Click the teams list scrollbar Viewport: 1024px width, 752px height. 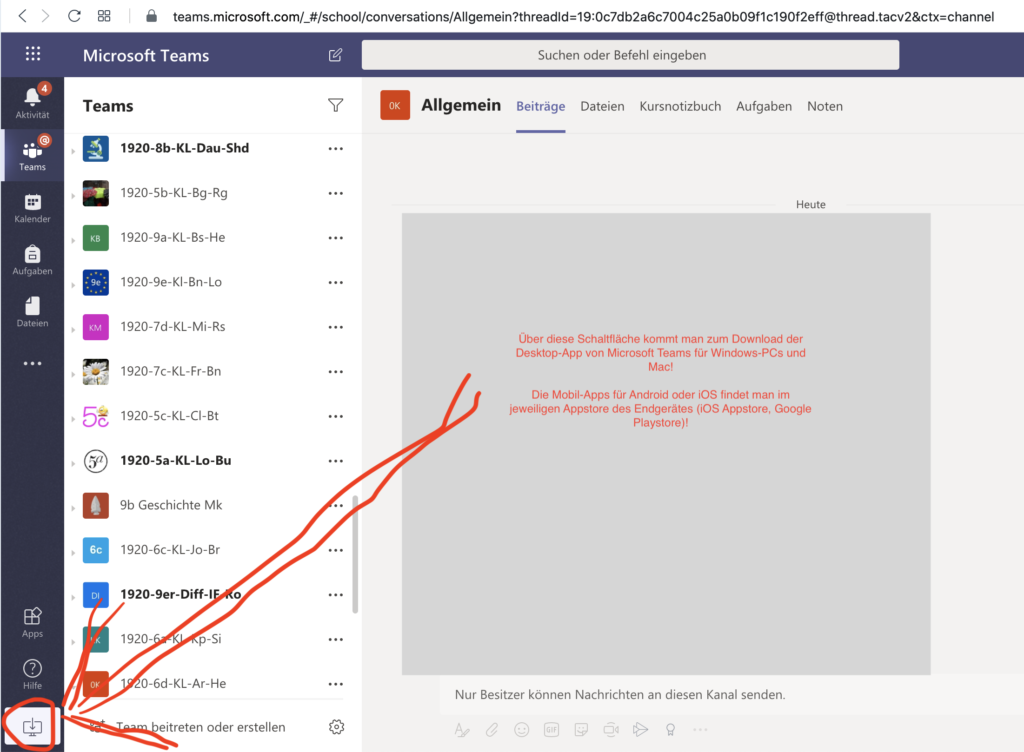tap(355, 554)
